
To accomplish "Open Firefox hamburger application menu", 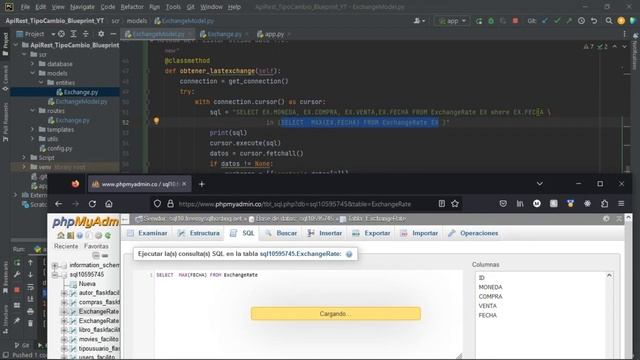I will pyautogui.click(x=621, y=204).
